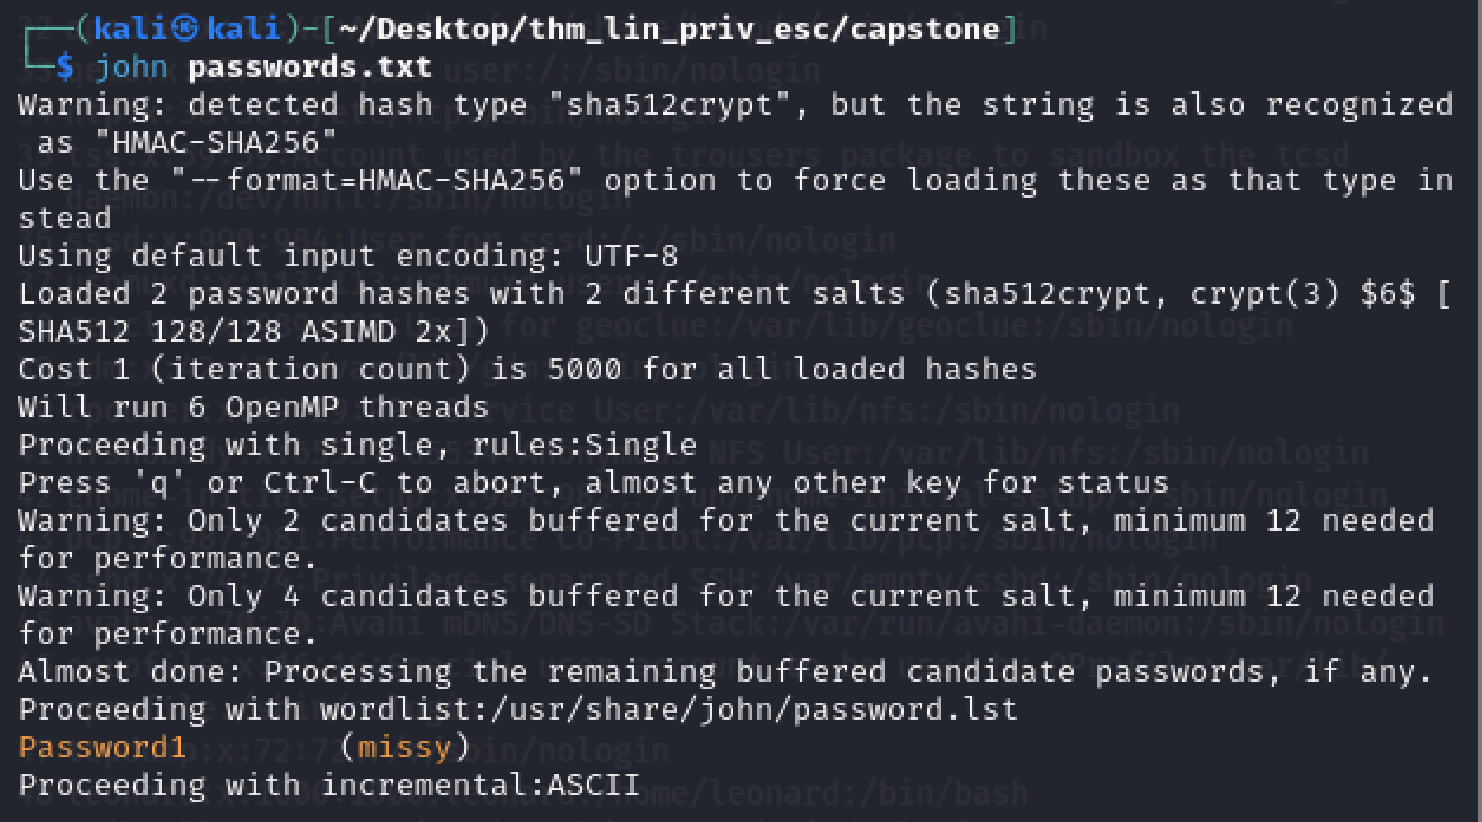Click the 'Almost done' status line
This screenshot has height=822, width=1482.
[725, 671]
